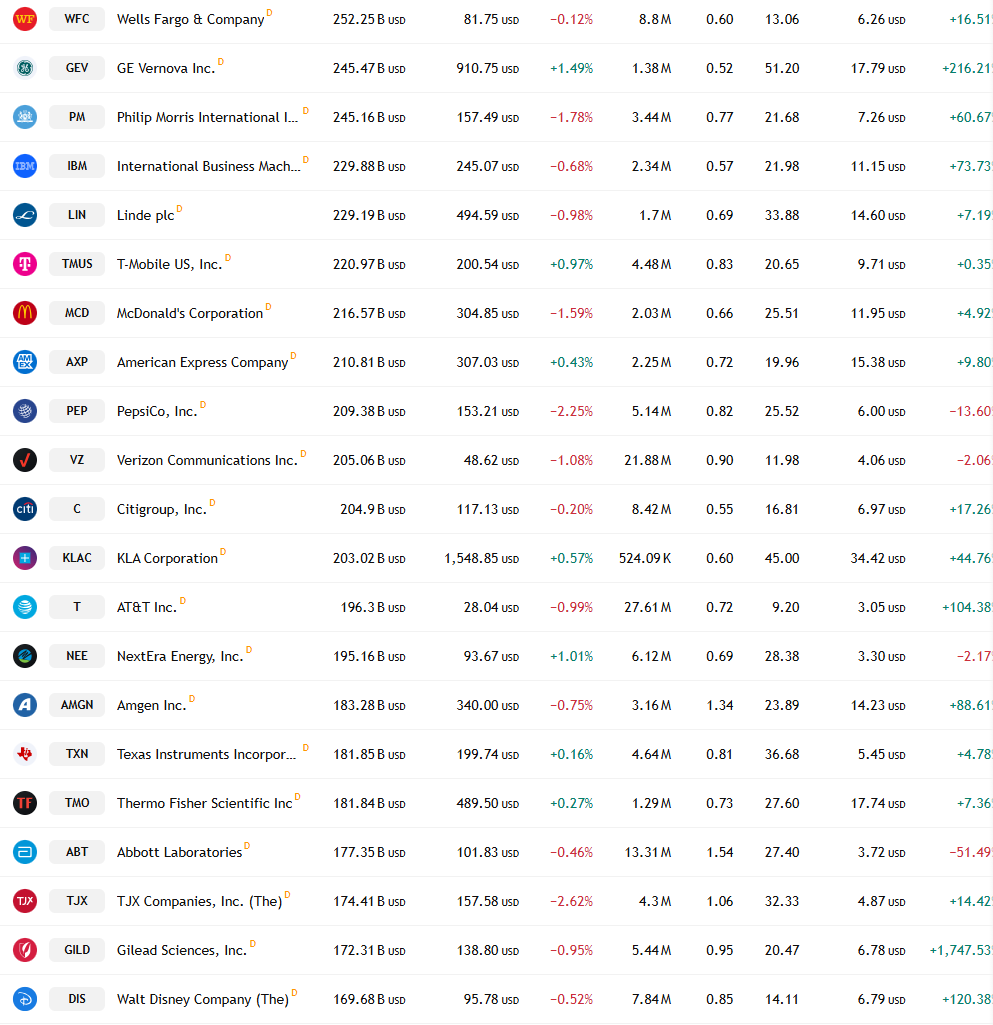Open Verizon Communications Inc. name link
Image resolution: width=993 pixels, height=1025 pixels.
(207, 461)
